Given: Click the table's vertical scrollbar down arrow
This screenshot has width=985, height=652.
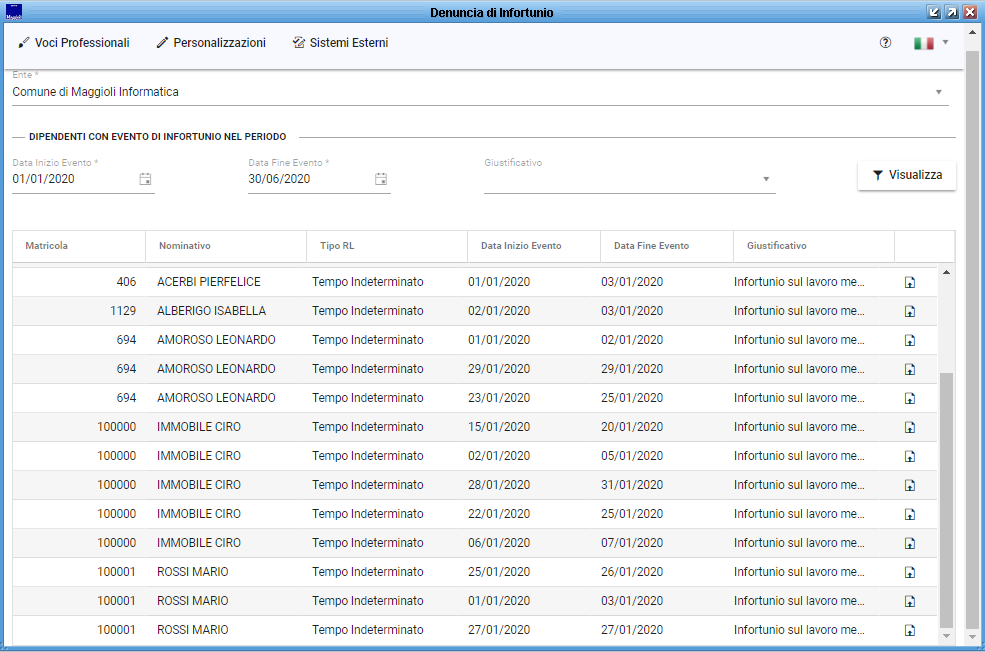Looking at the screenshot, I should [x=946, y=636].
